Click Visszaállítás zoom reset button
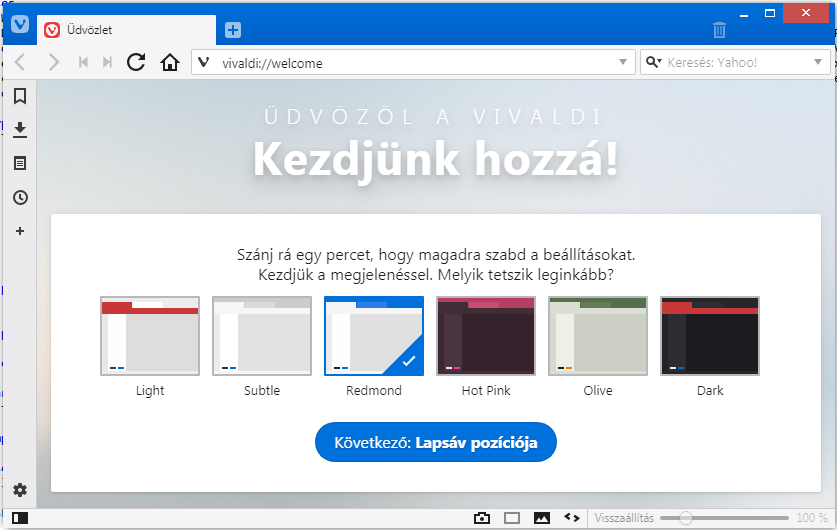This screenshot has width=837, height=530. (624, 518)
